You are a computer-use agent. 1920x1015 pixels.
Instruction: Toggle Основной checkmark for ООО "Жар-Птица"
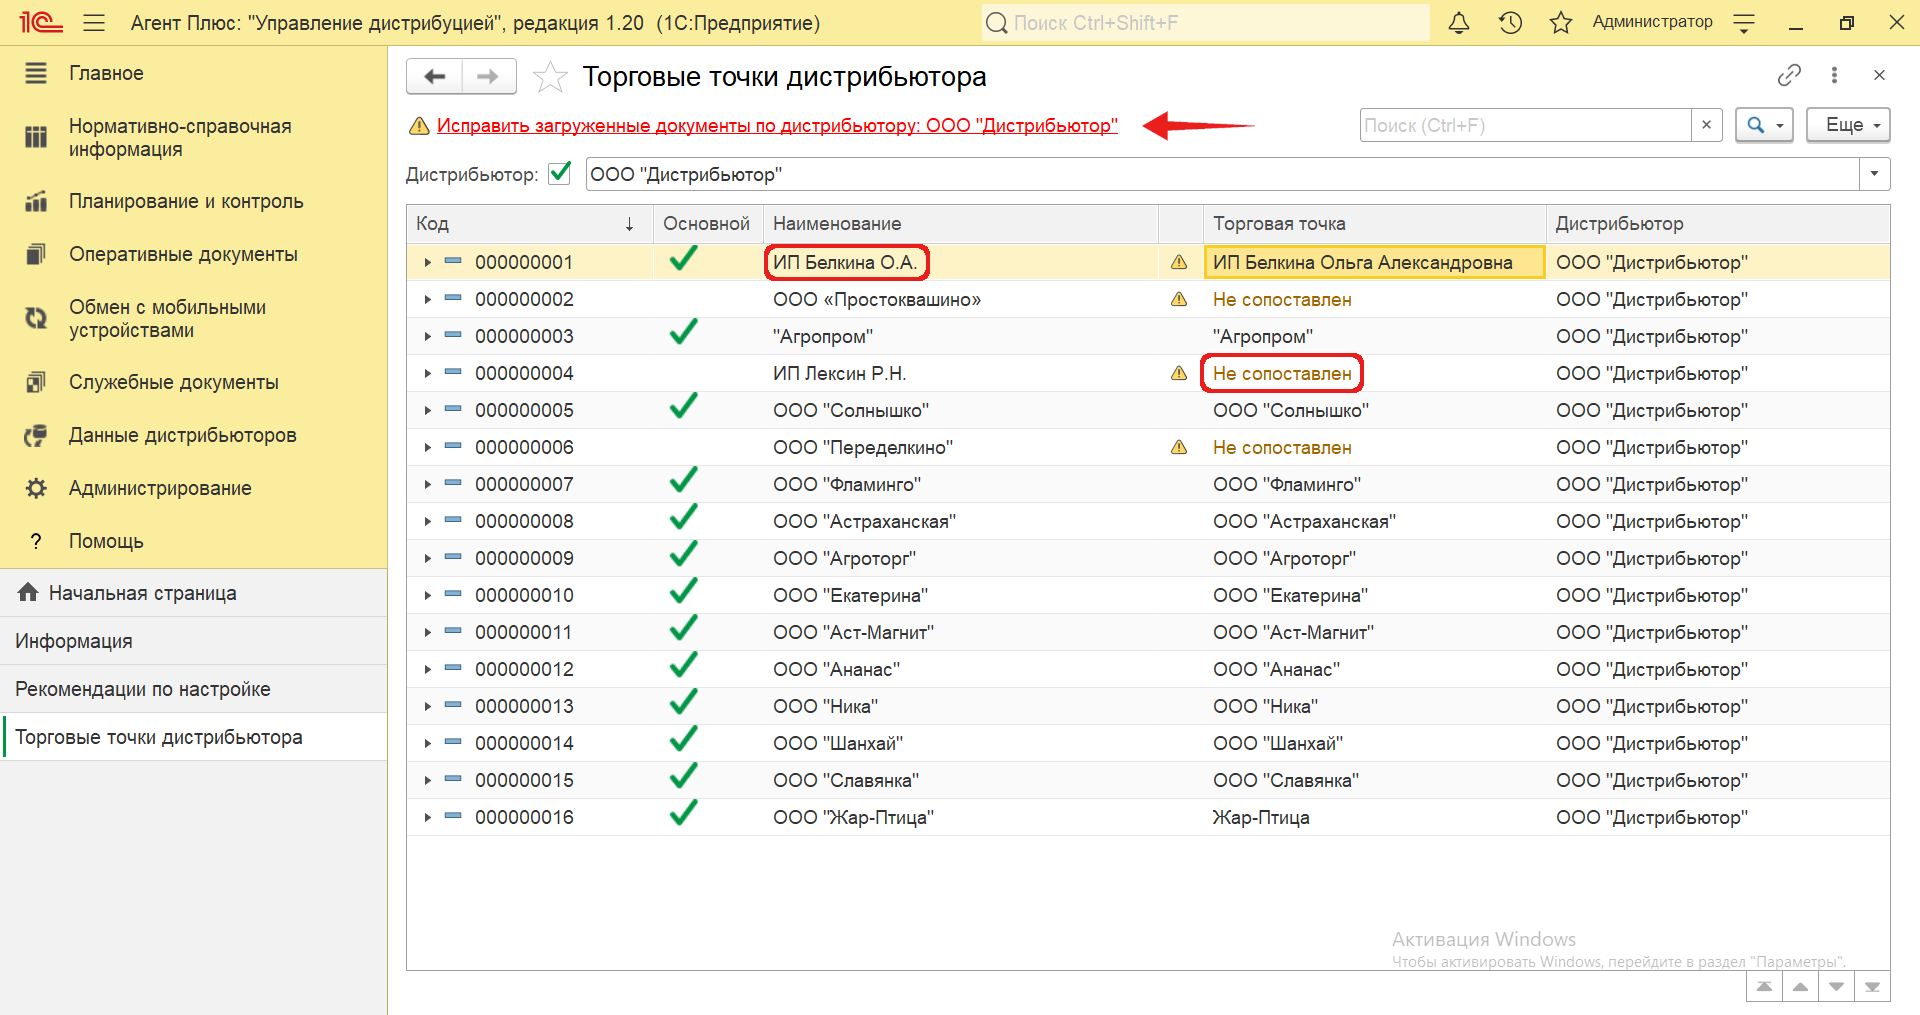[x=684, y=815]
